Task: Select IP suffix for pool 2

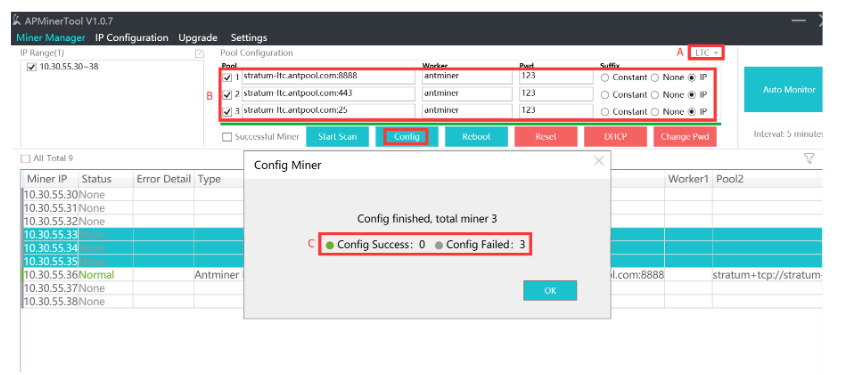Action: click(x=692, y=95)
